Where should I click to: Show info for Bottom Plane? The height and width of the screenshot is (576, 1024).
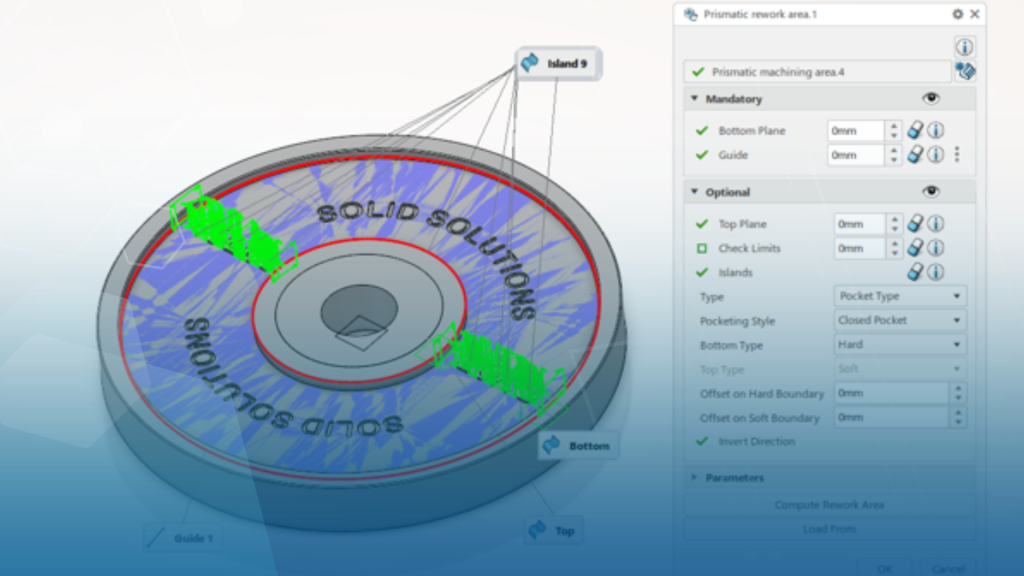pos(936,130)
